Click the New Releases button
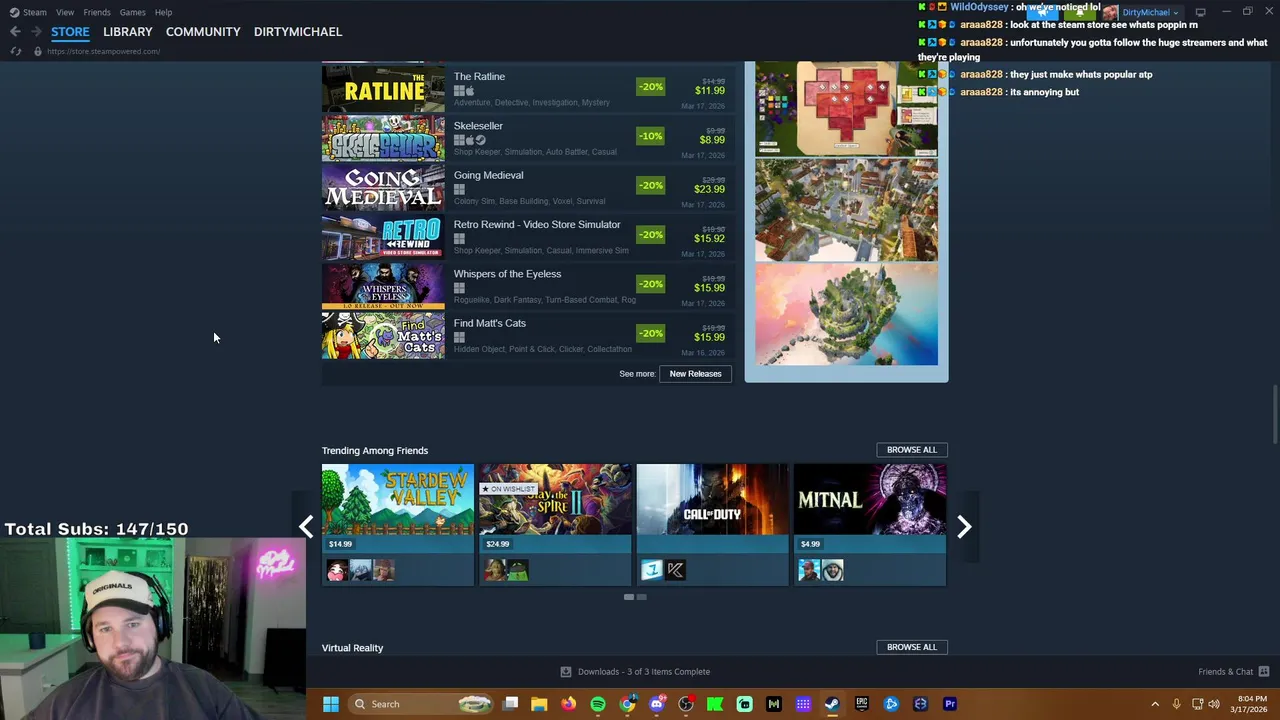Screen dimensions: 1280x720 click(x=695, y=374)
